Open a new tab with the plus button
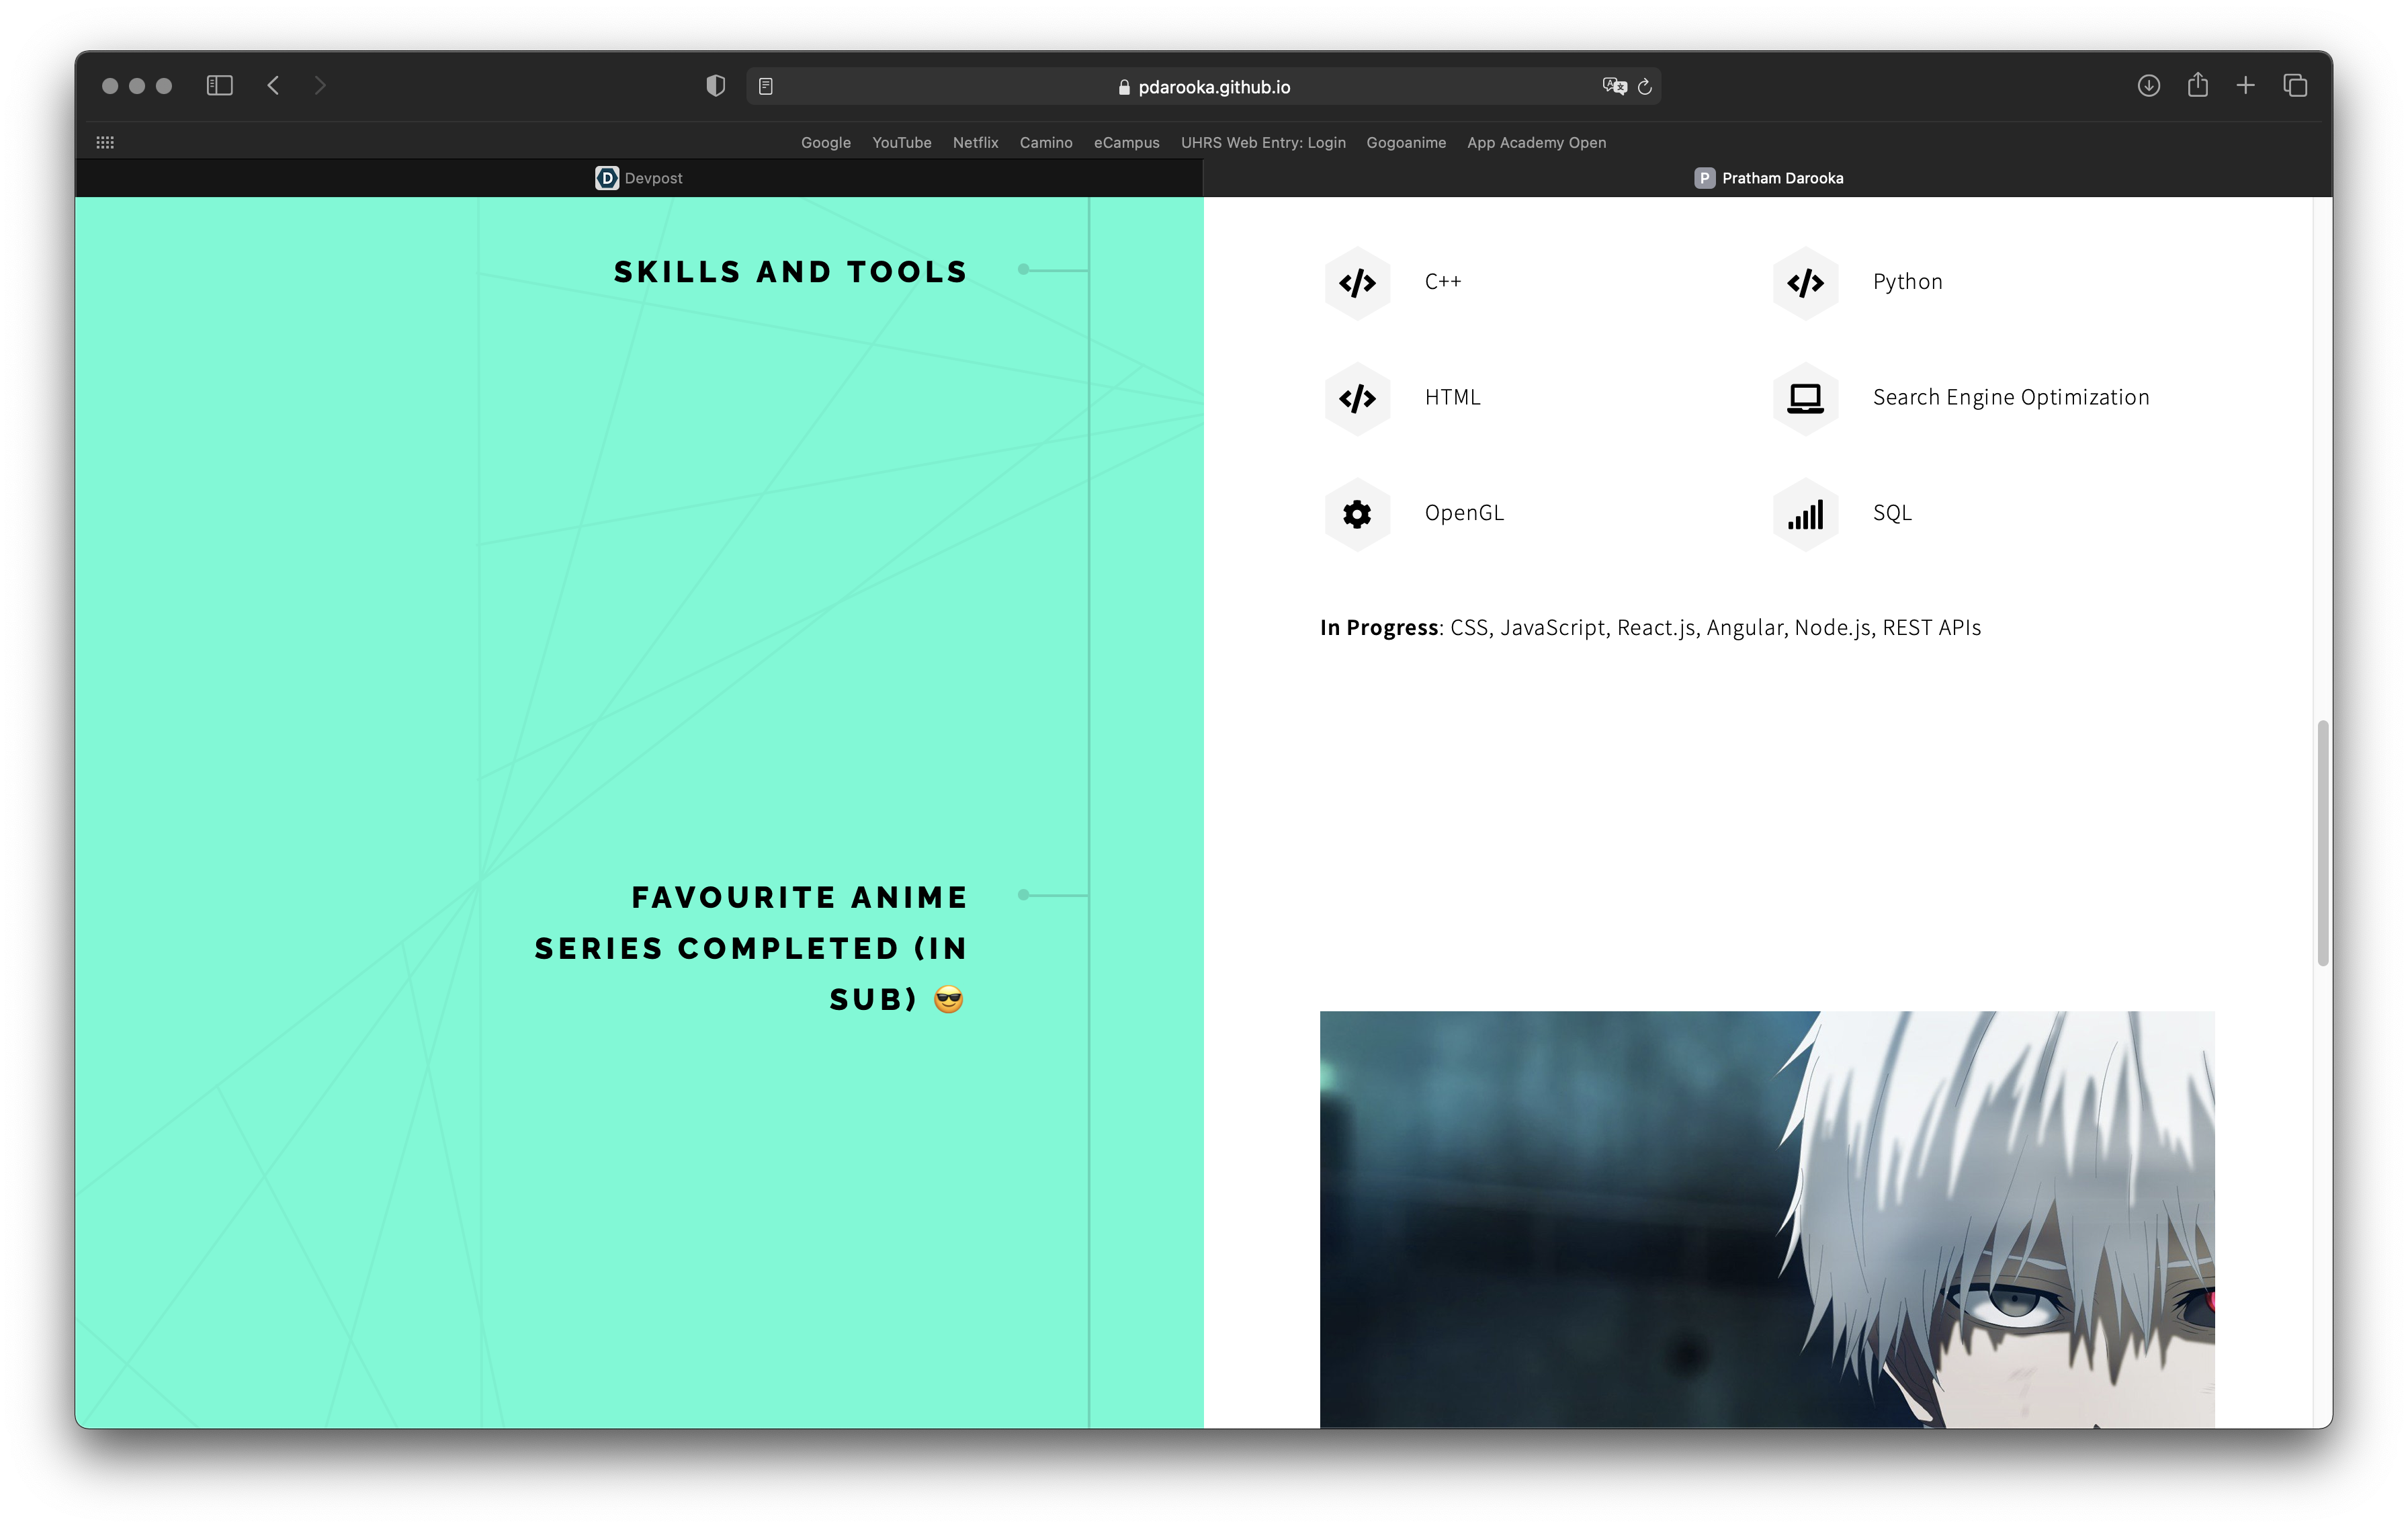 click(2245, 86)
